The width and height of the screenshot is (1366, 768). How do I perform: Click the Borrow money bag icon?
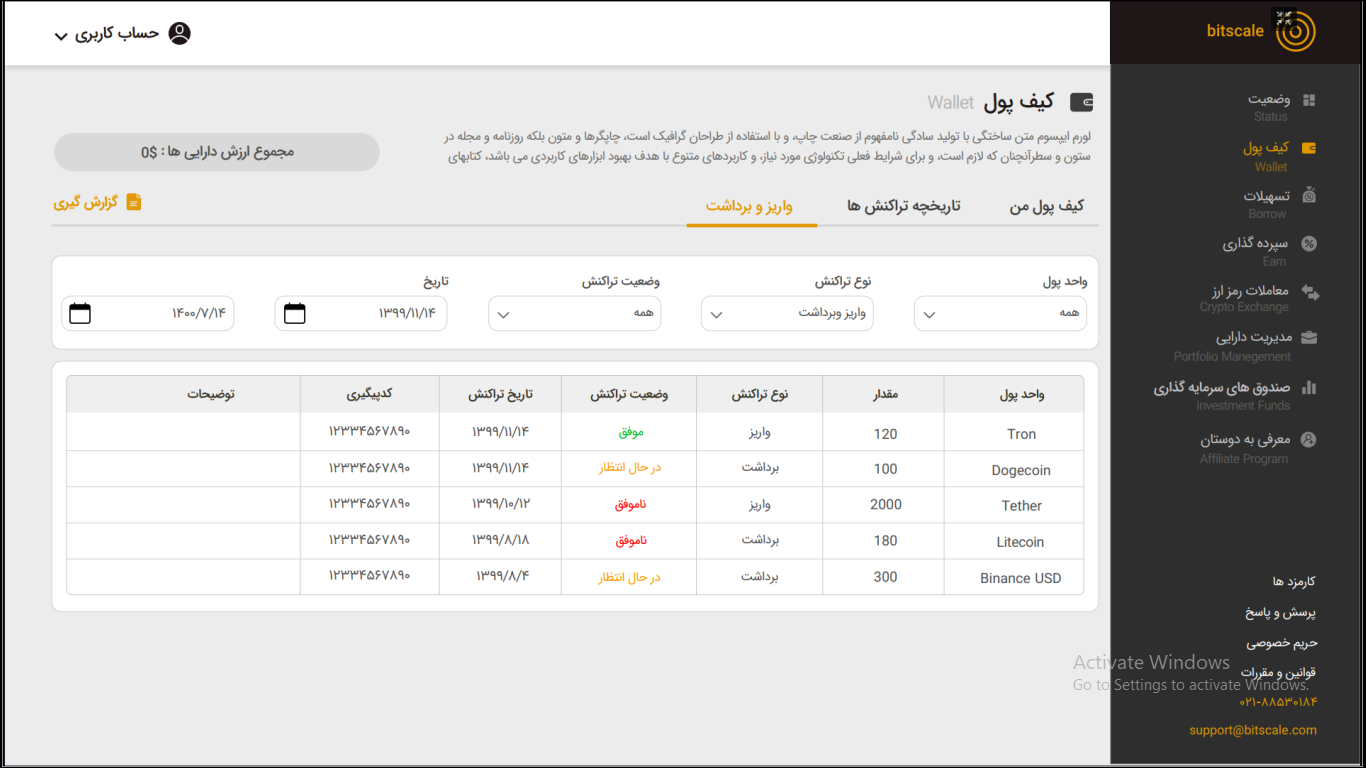(1308, 196)
